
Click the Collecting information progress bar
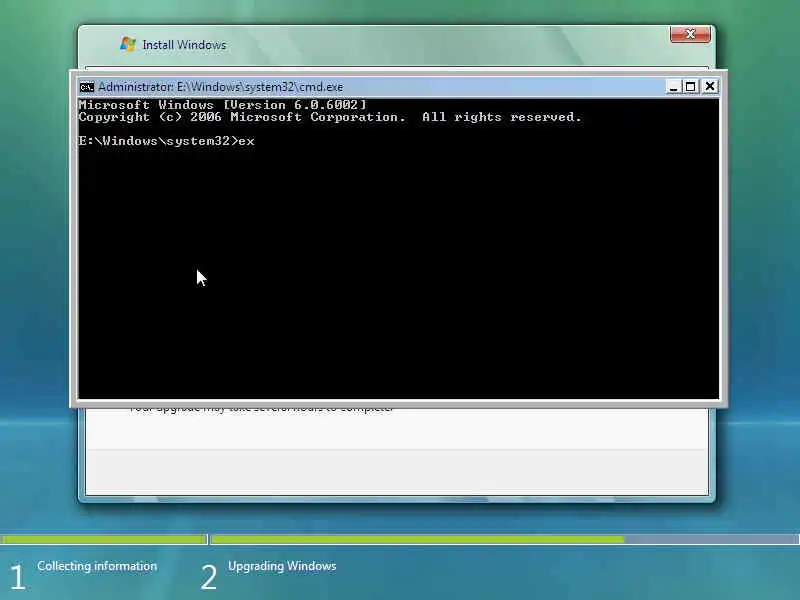pyautogui.click(x=104, y=539)
